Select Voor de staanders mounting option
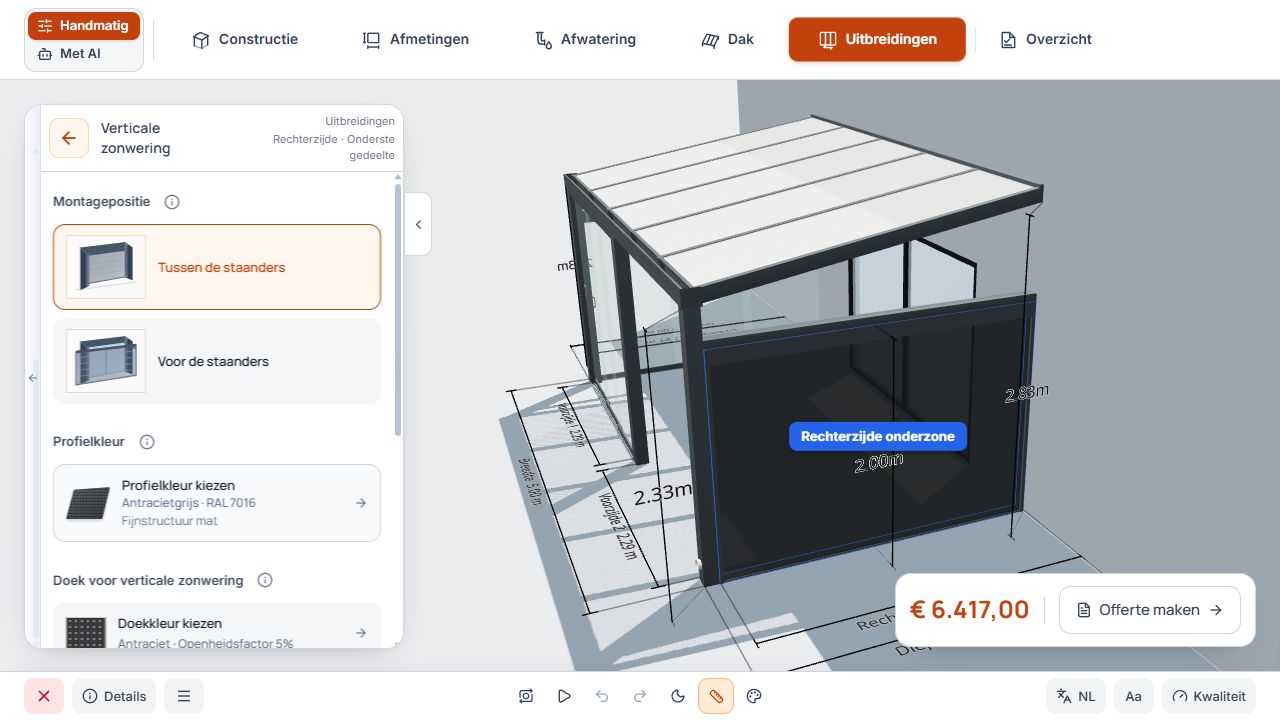Viewport: 1280px width, 720px height. [217, 361]
